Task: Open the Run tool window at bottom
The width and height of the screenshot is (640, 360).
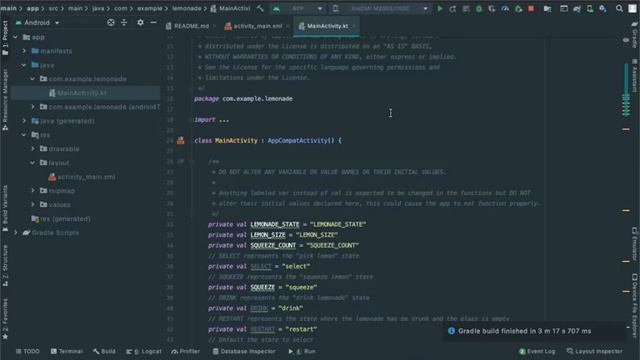Action: (x=302, y=351)
